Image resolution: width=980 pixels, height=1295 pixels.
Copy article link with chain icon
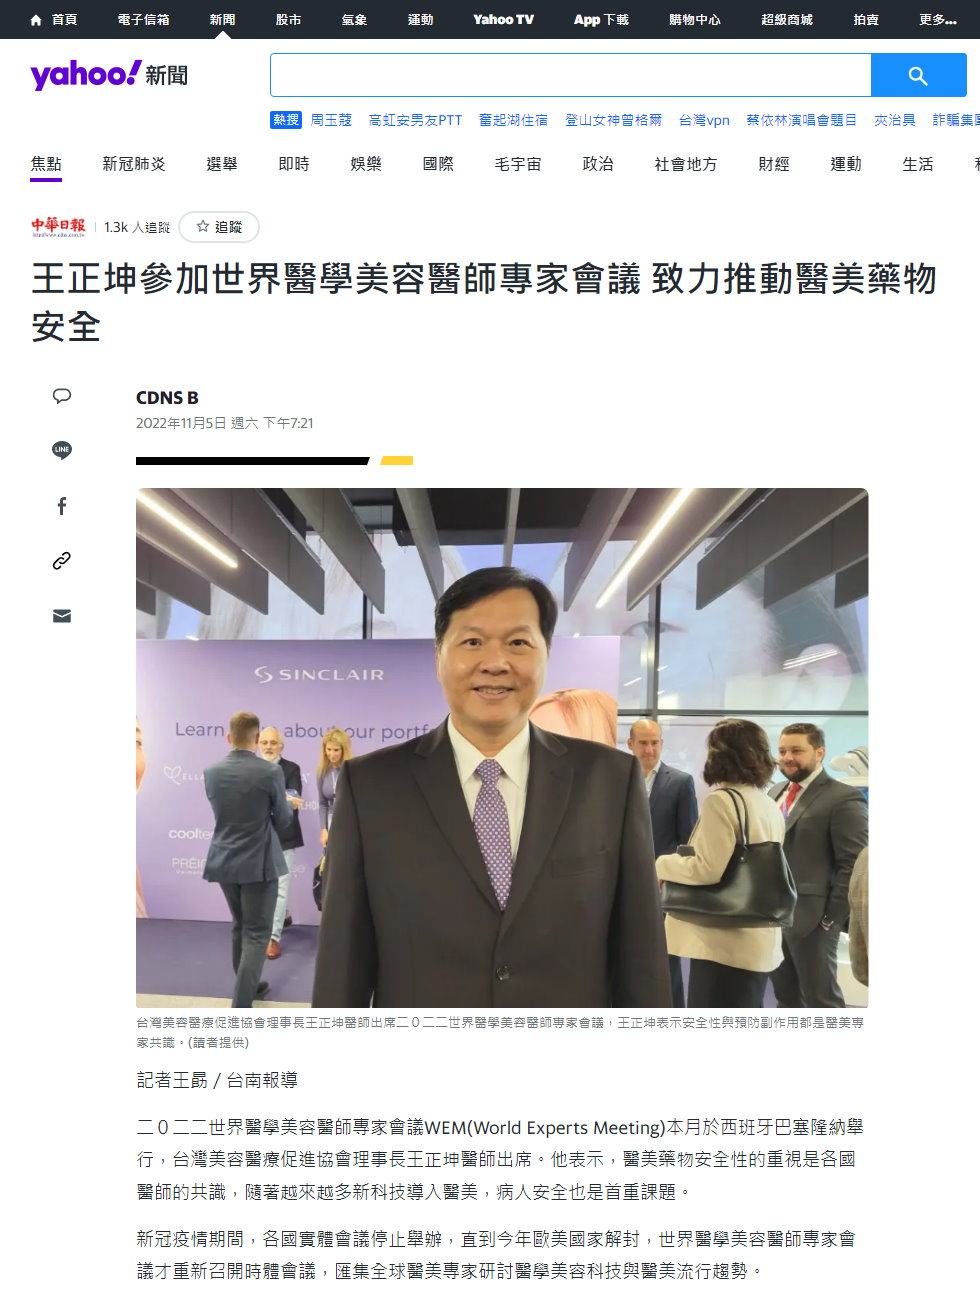(x=62, y=561)
